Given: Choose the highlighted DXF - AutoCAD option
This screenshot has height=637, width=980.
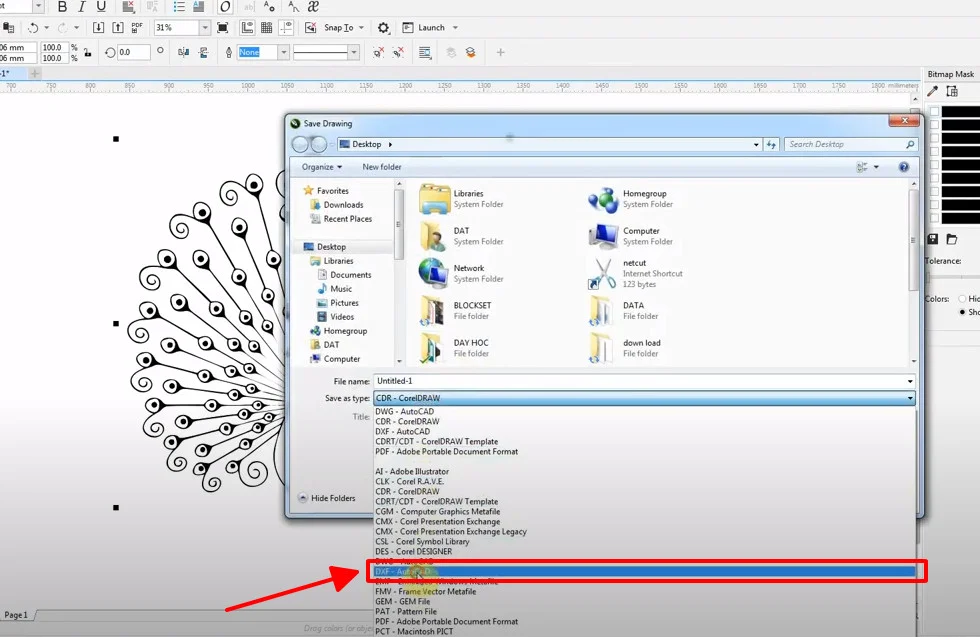Looking at the screenshot, I should tap(645, 571).
